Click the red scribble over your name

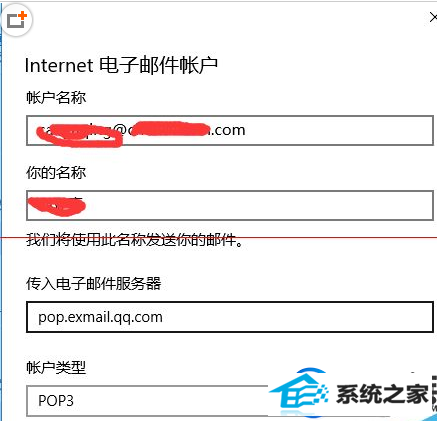56,206
